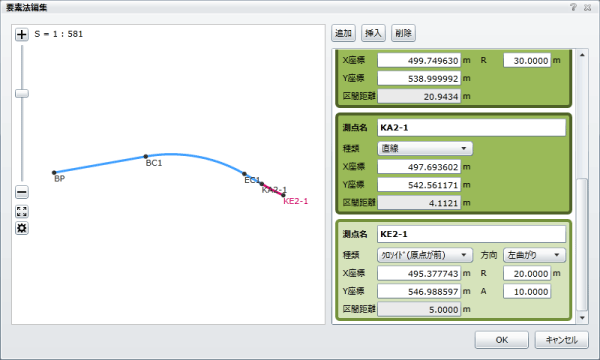This screenshot has height=360, width=600.
Task: Click the 追加 button
Action: [343, 33]
